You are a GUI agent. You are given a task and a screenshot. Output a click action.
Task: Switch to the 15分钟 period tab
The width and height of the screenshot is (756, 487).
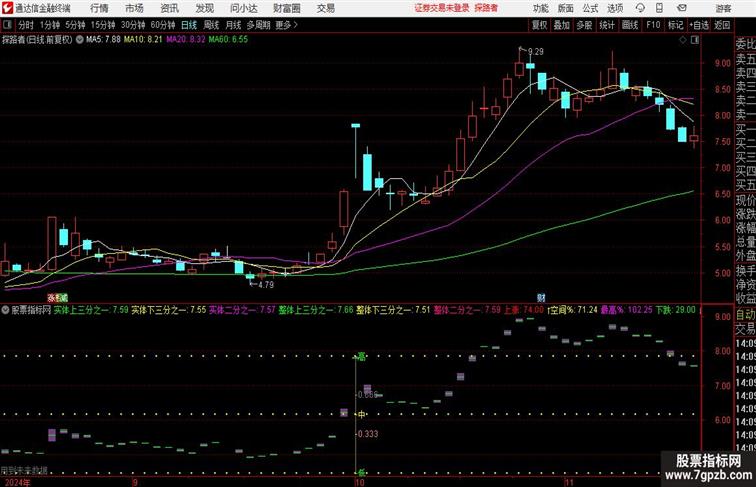click(x=103, y=25)
